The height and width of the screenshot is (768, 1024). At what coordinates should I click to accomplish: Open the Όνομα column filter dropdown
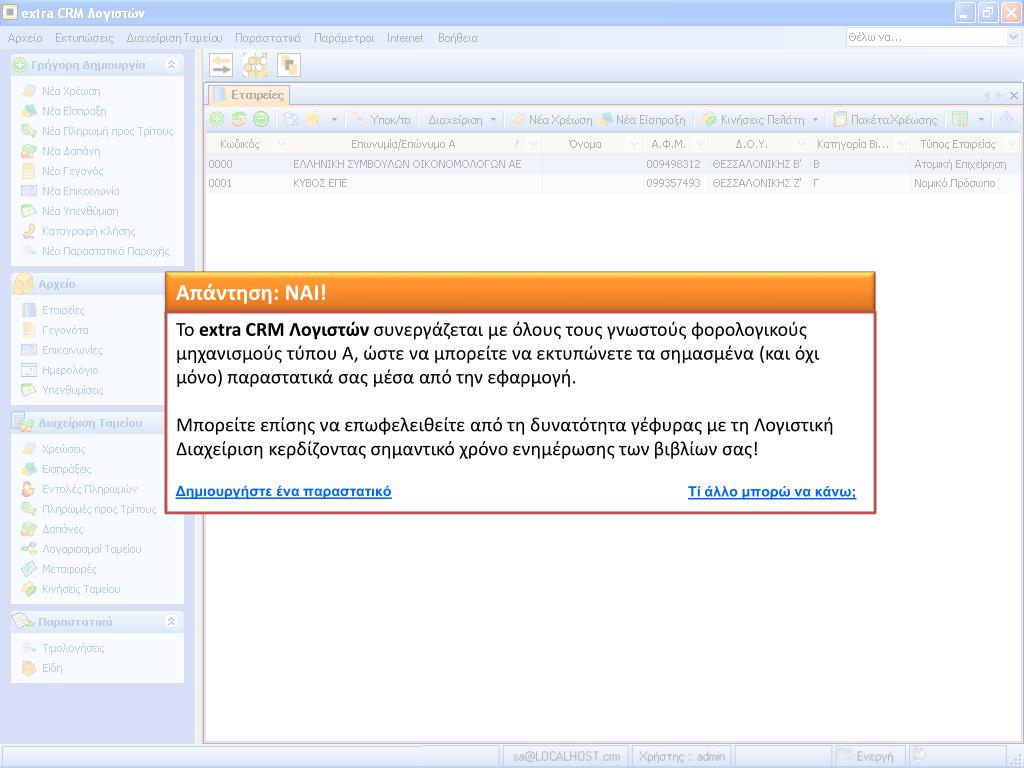(x=633, y=144)
